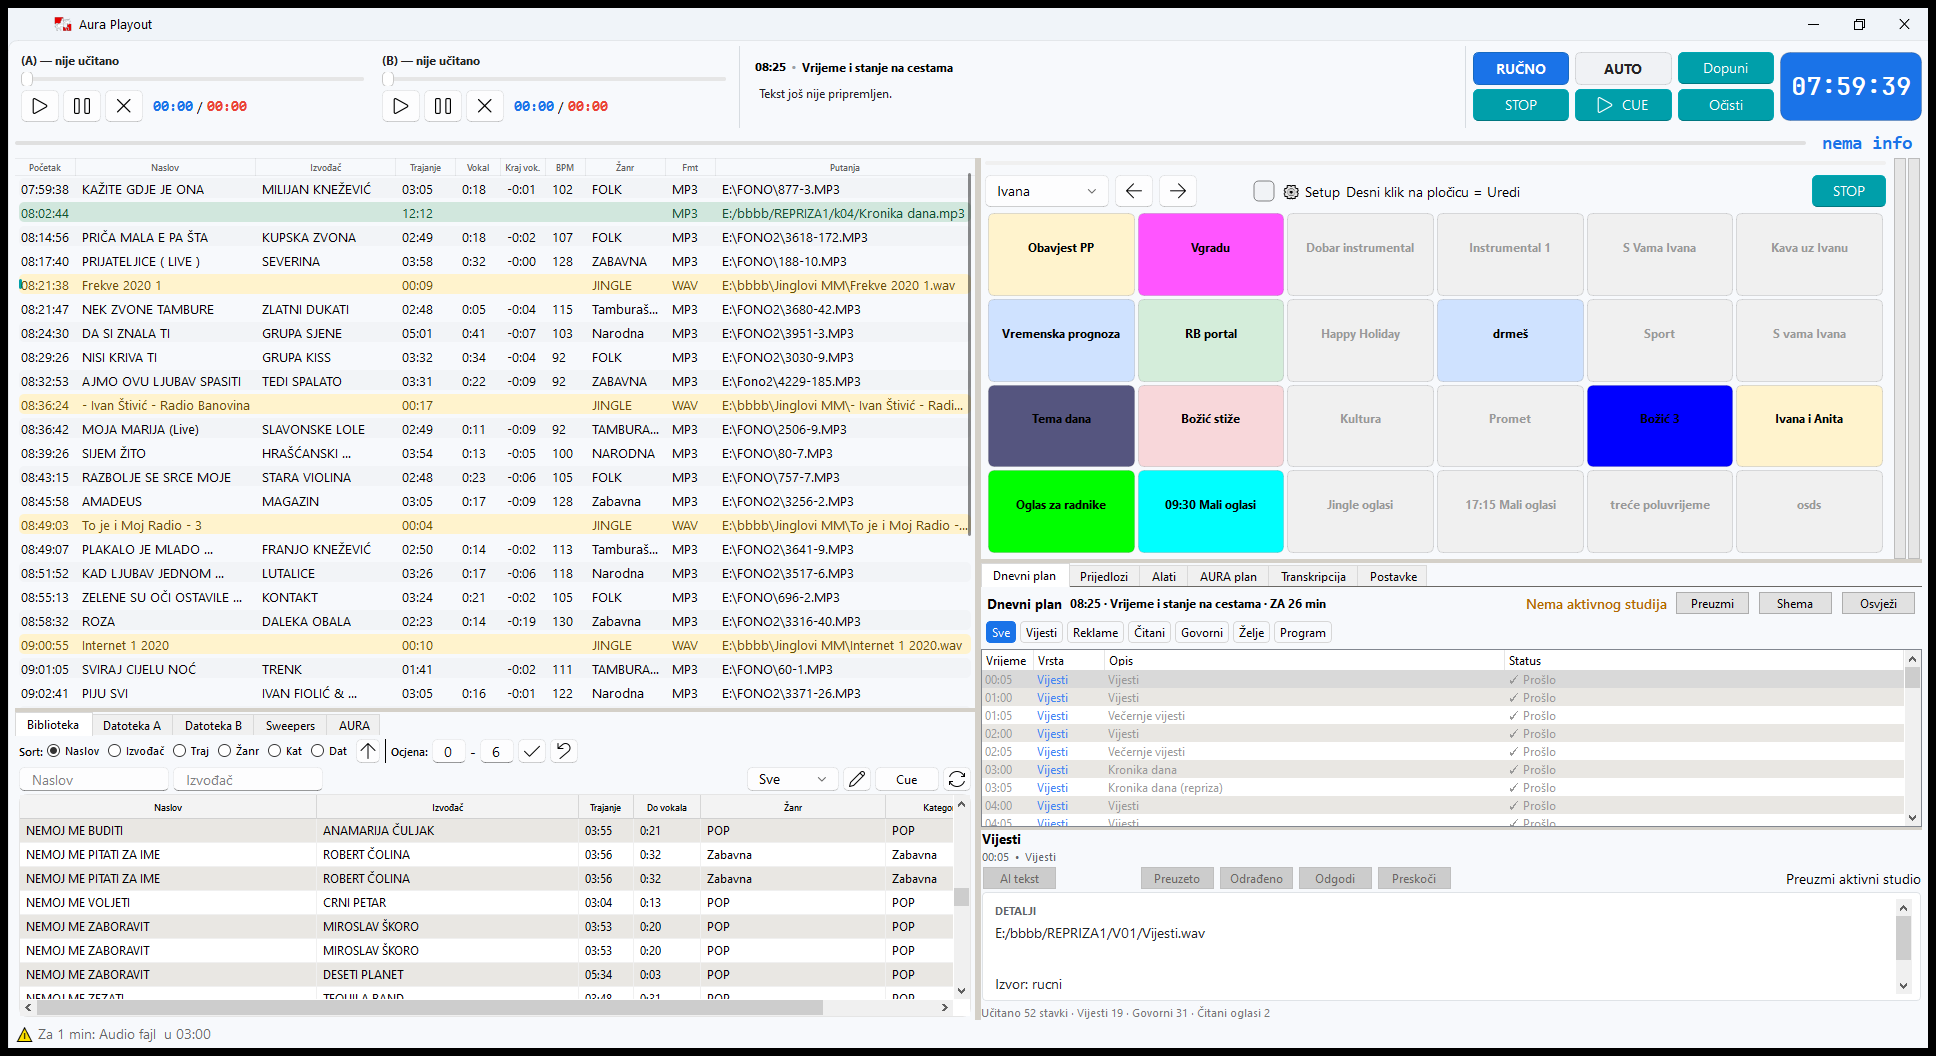
Task: Select Naslov sort radio button
Action: pos(54,751)
